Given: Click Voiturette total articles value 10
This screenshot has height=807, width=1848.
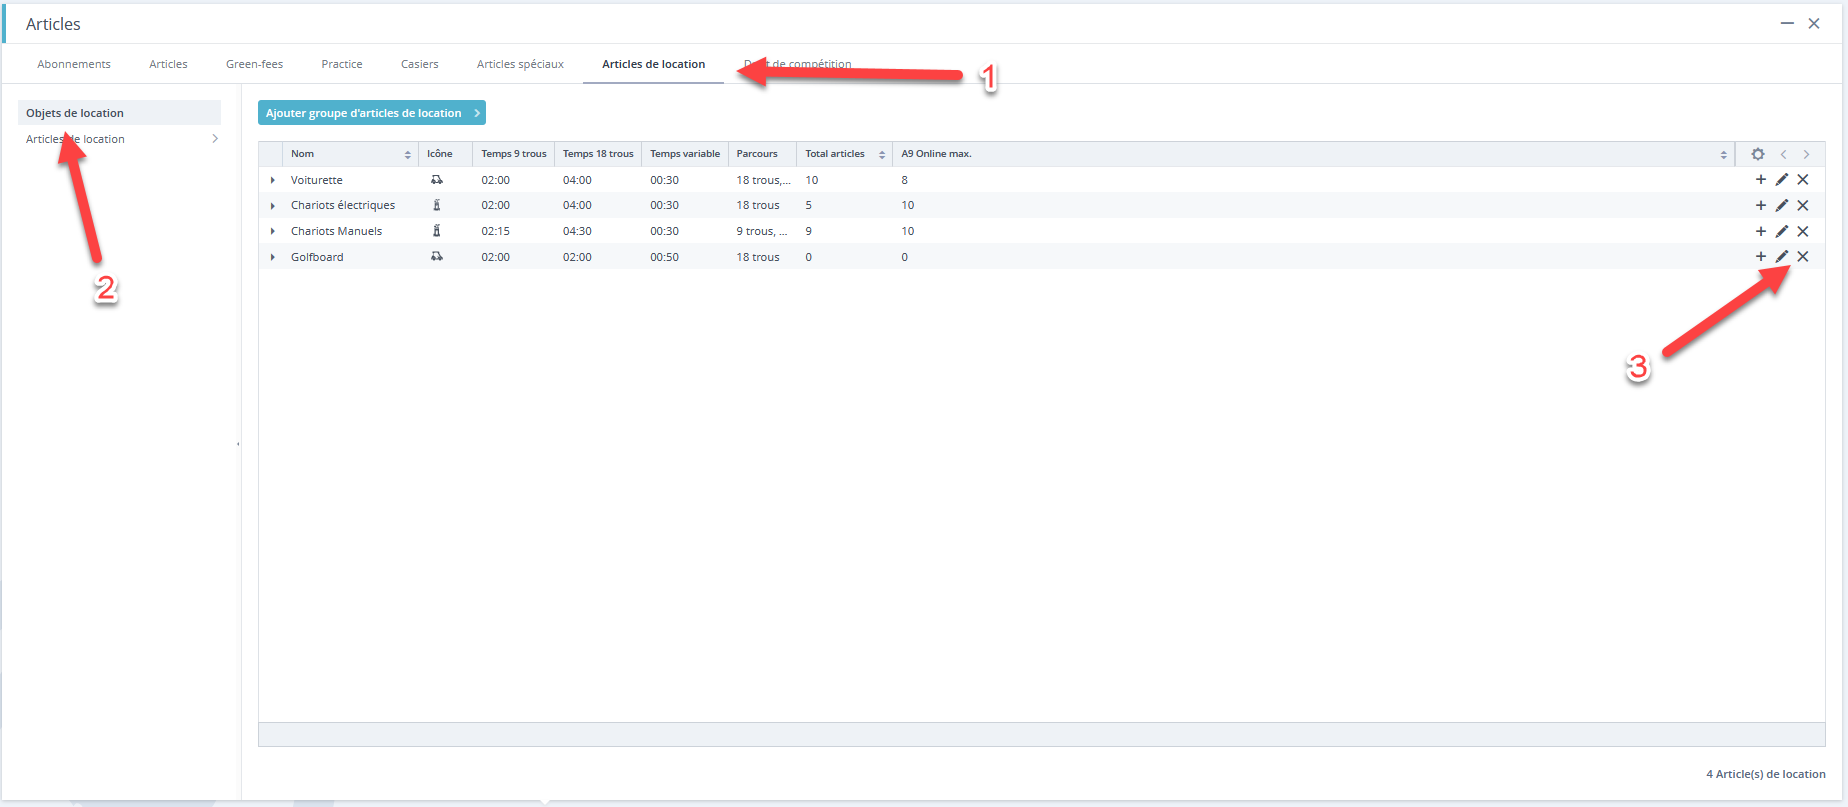Looking at the screenshot, I should pos(812,180).
